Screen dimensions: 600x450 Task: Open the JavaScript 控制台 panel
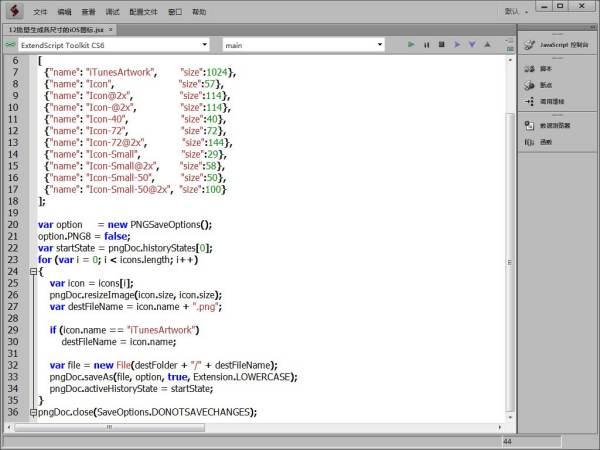557,45
